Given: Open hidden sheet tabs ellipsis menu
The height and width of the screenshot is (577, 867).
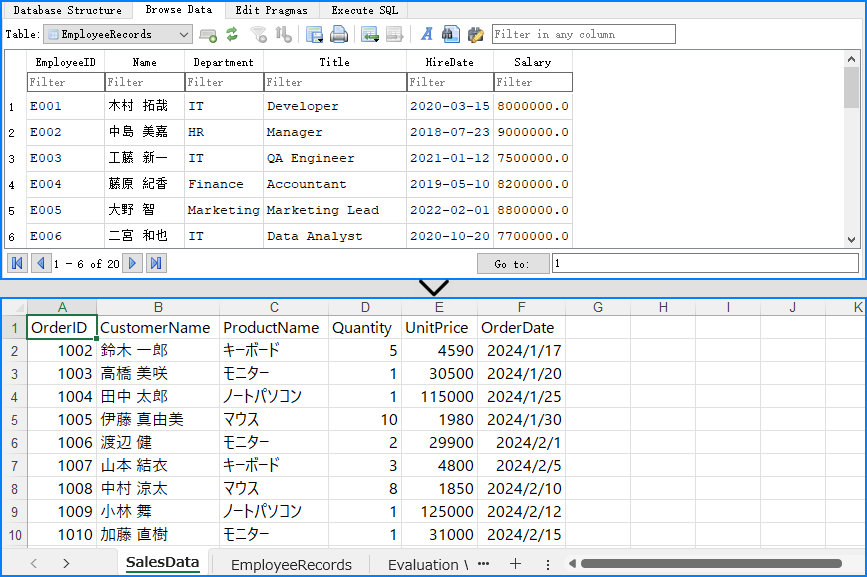Looking at the screenshot, I should [483, 564].
